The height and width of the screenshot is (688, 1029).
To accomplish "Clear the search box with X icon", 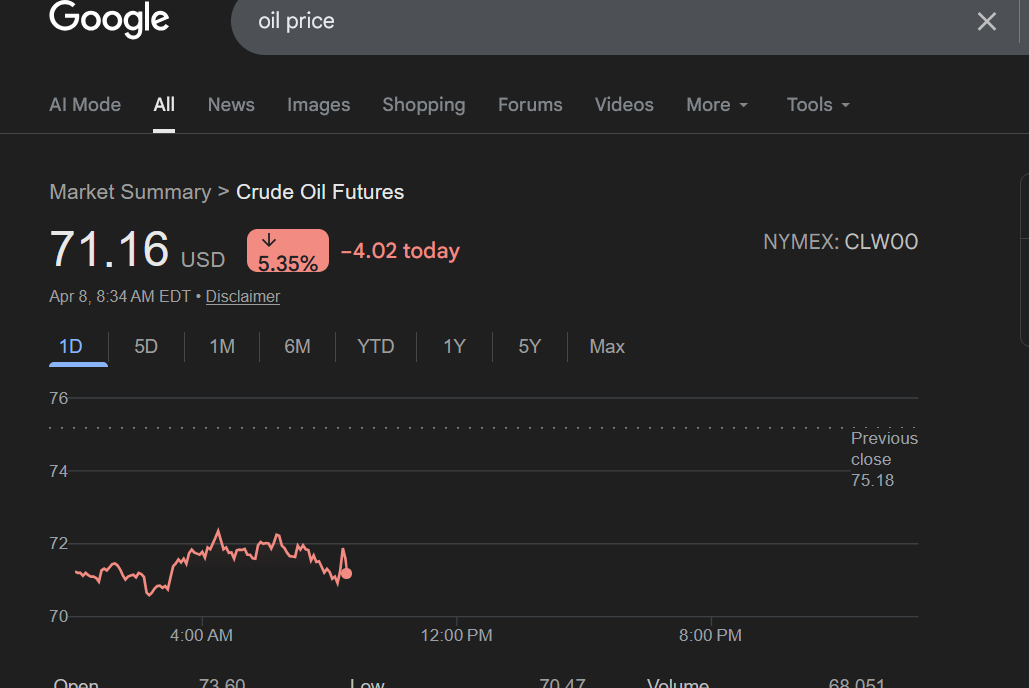I will pos(986,21).
